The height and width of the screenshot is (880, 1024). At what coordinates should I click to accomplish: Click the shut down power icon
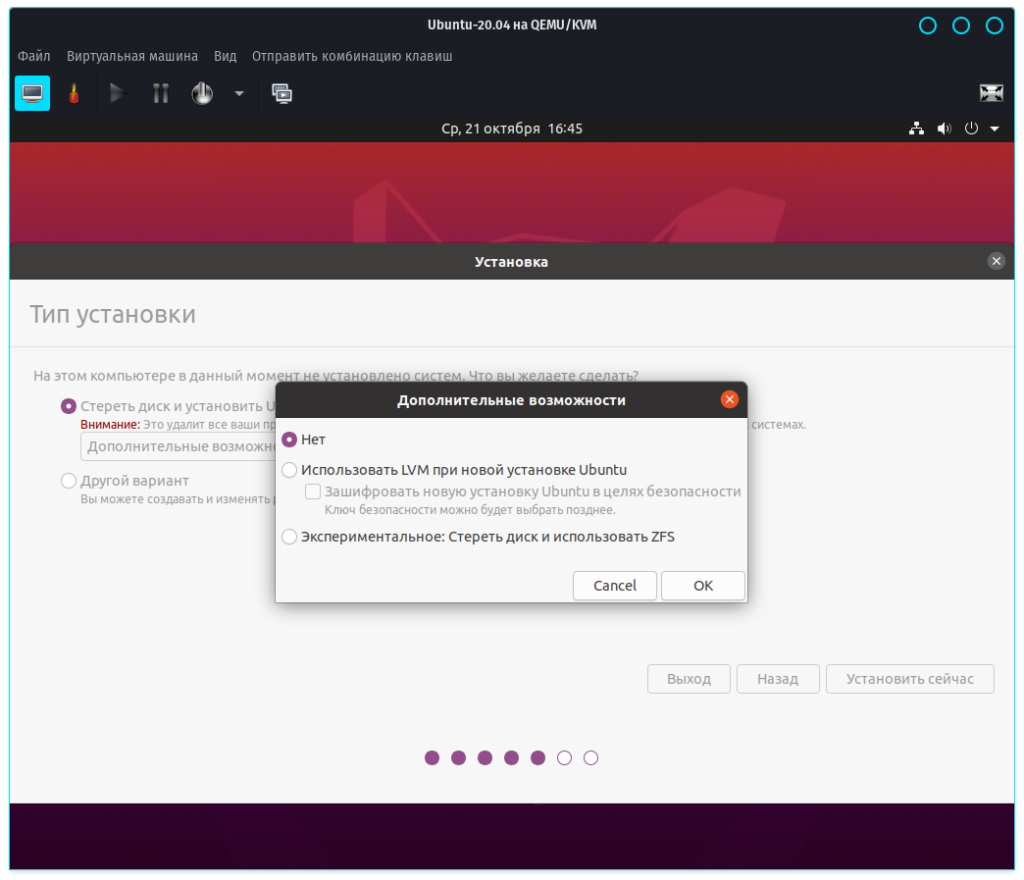click(202, 93)
